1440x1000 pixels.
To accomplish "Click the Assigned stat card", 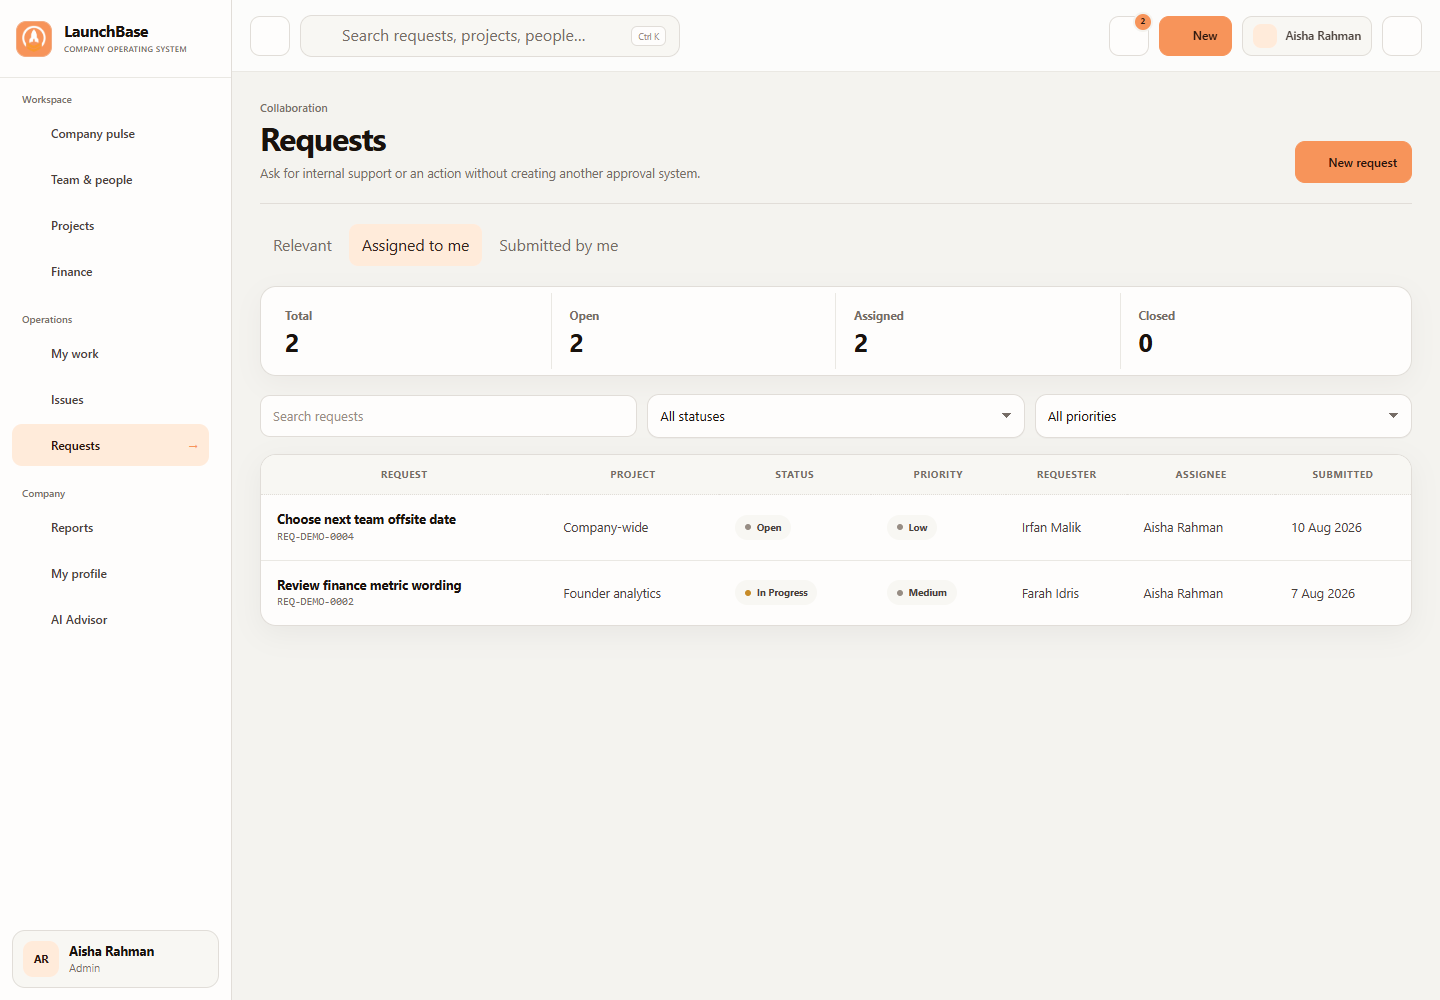I will (978, 331).
